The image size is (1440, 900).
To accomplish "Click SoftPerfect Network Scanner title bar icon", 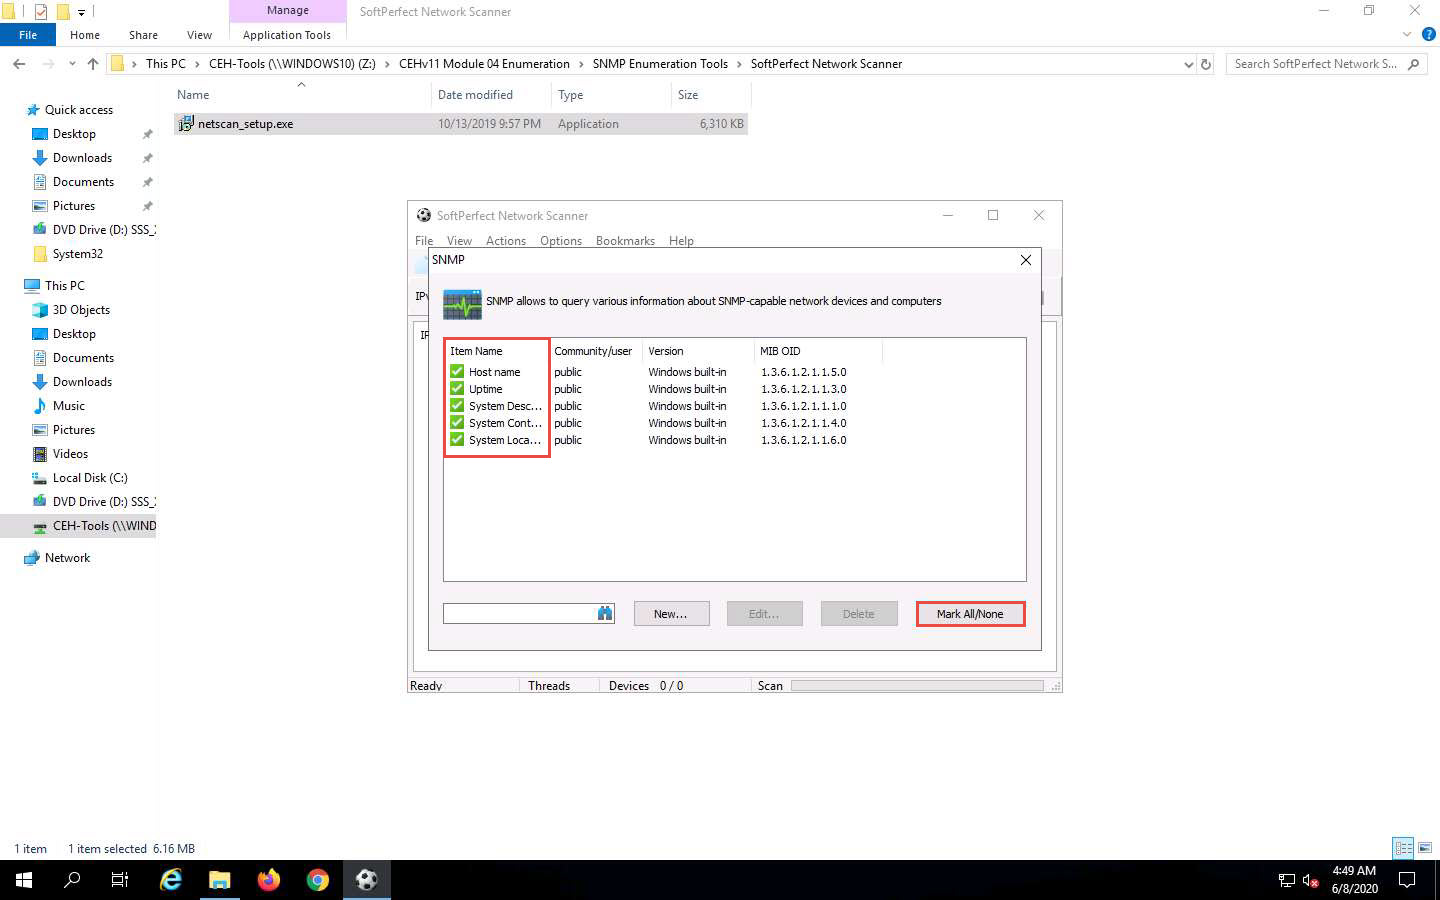I will tap(424, 215).
